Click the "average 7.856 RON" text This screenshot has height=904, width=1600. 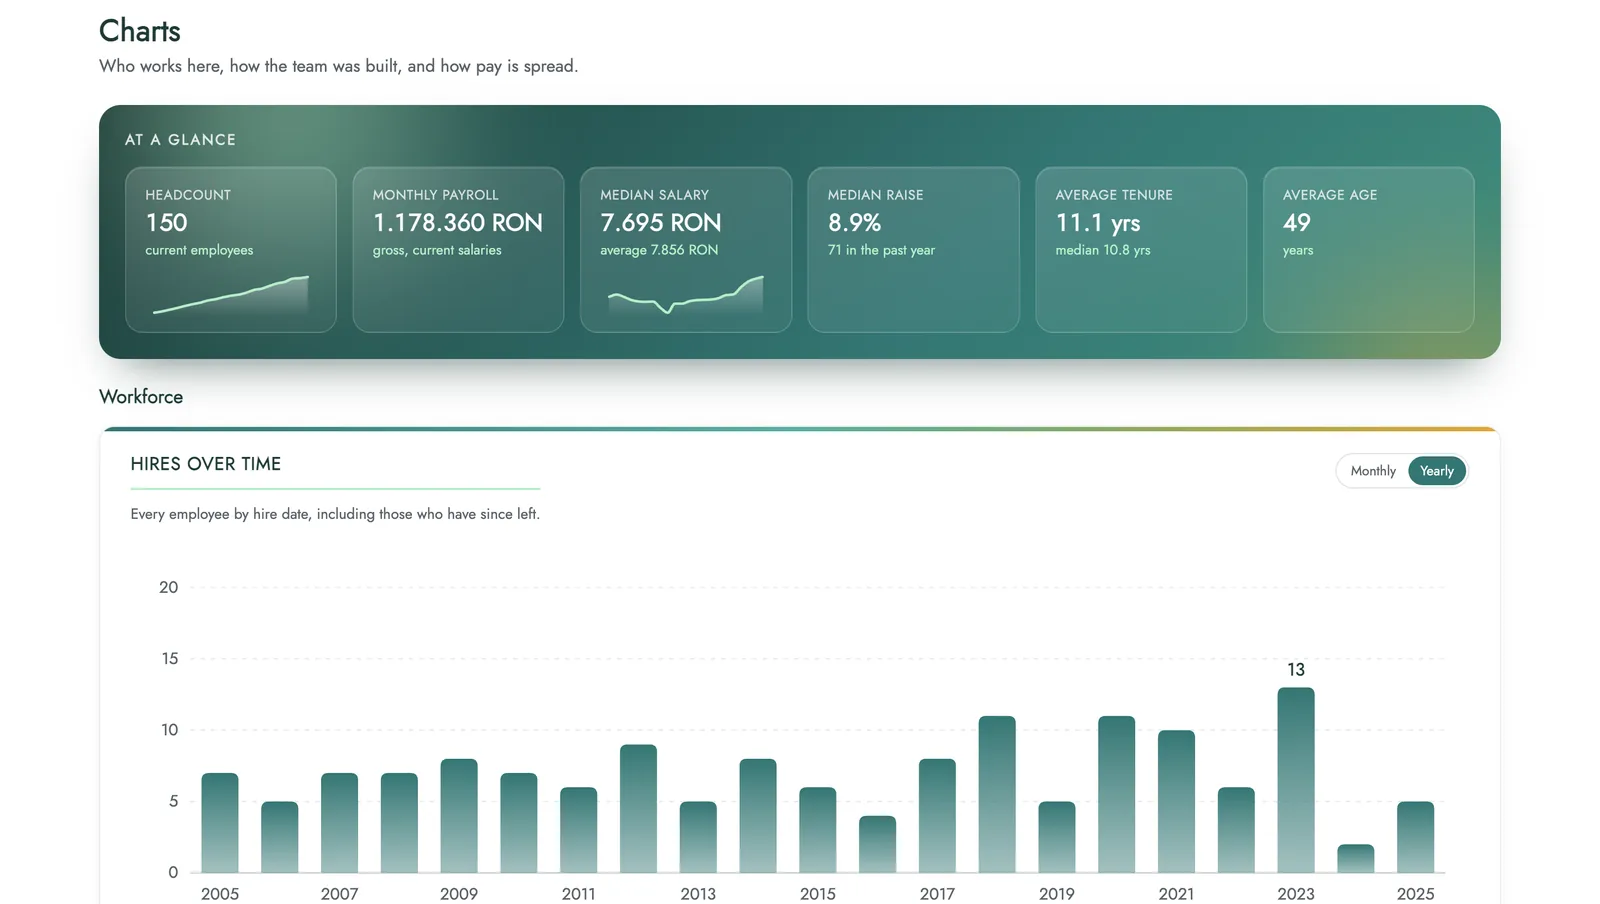coord(659,250)
